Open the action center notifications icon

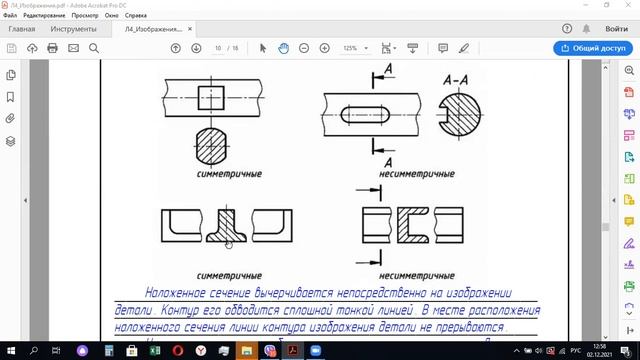625,351
